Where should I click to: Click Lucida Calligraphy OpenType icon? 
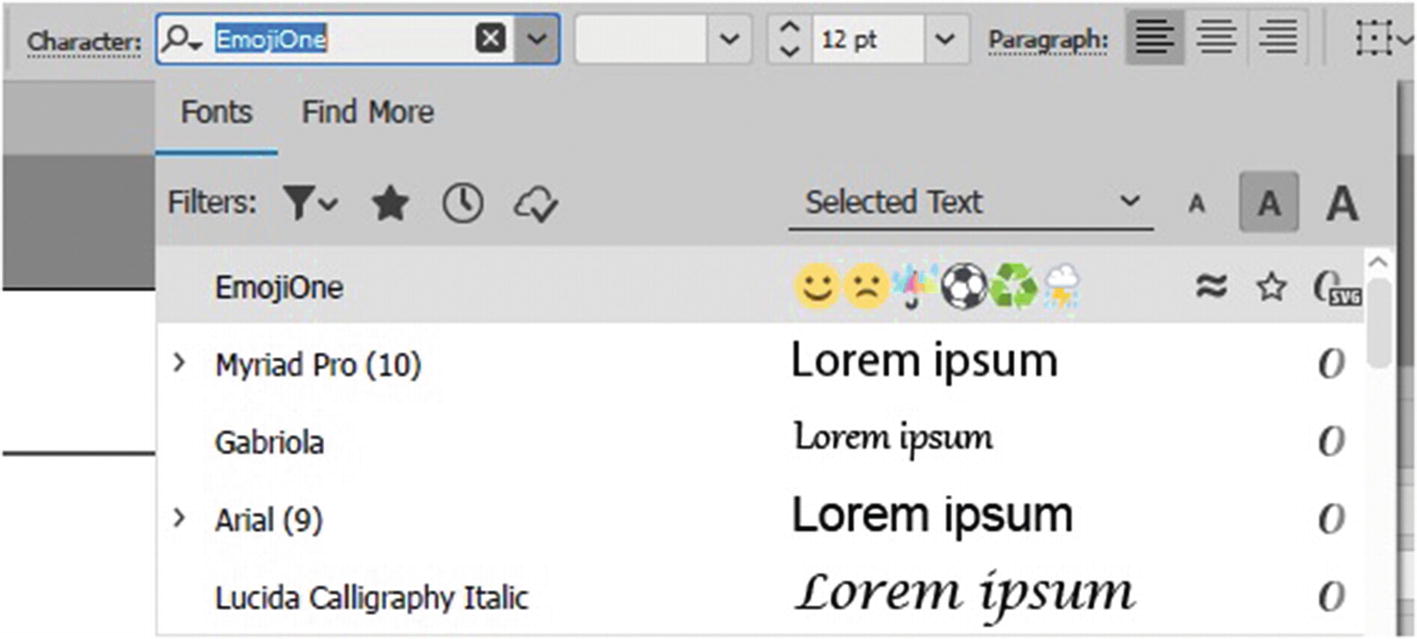coord(1331,597)
